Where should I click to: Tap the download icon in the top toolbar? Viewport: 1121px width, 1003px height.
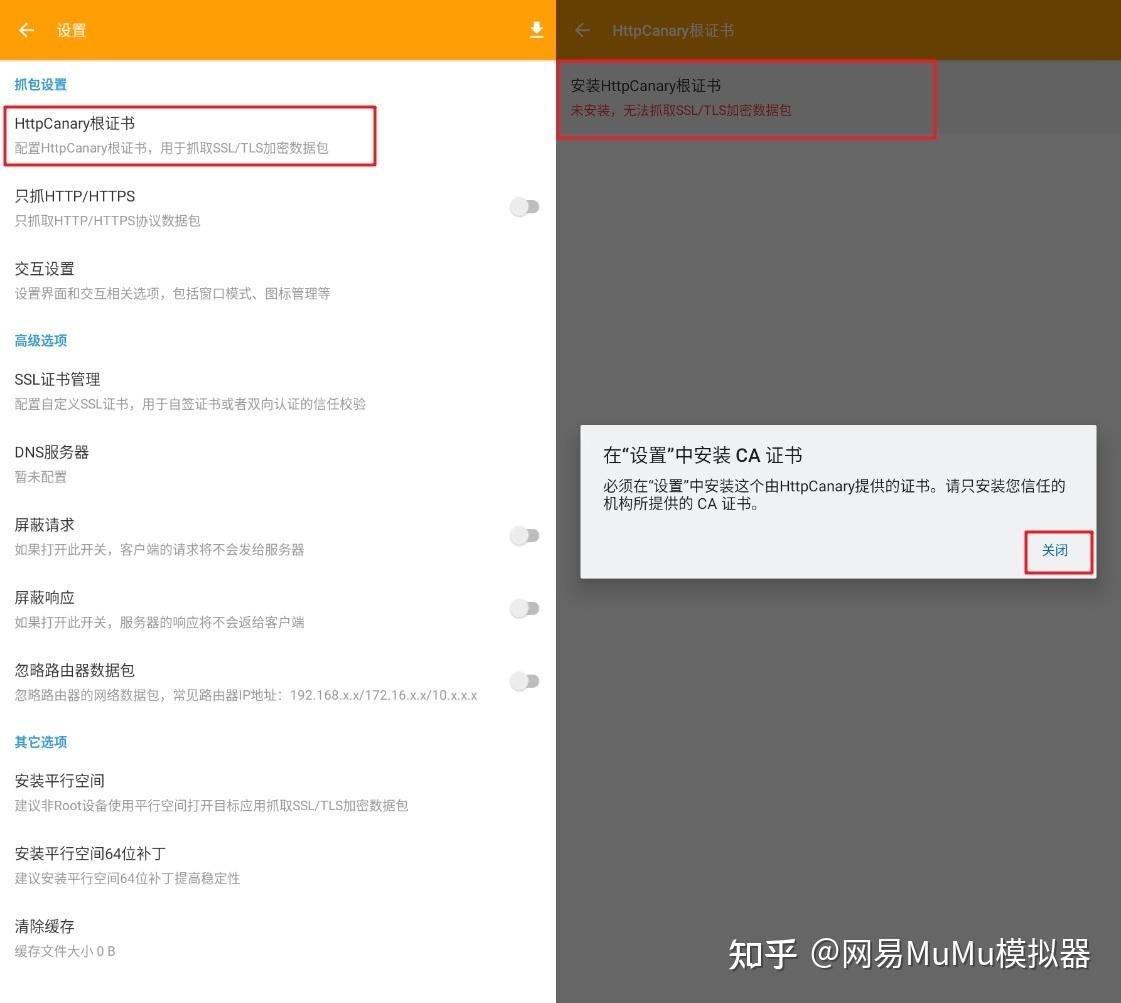tap(536, 30)
